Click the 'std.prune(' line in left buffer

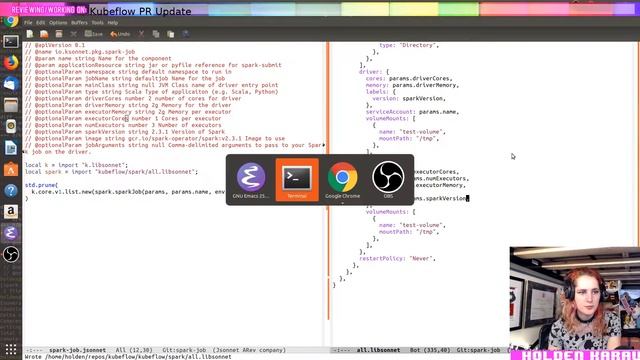point(41,185)
